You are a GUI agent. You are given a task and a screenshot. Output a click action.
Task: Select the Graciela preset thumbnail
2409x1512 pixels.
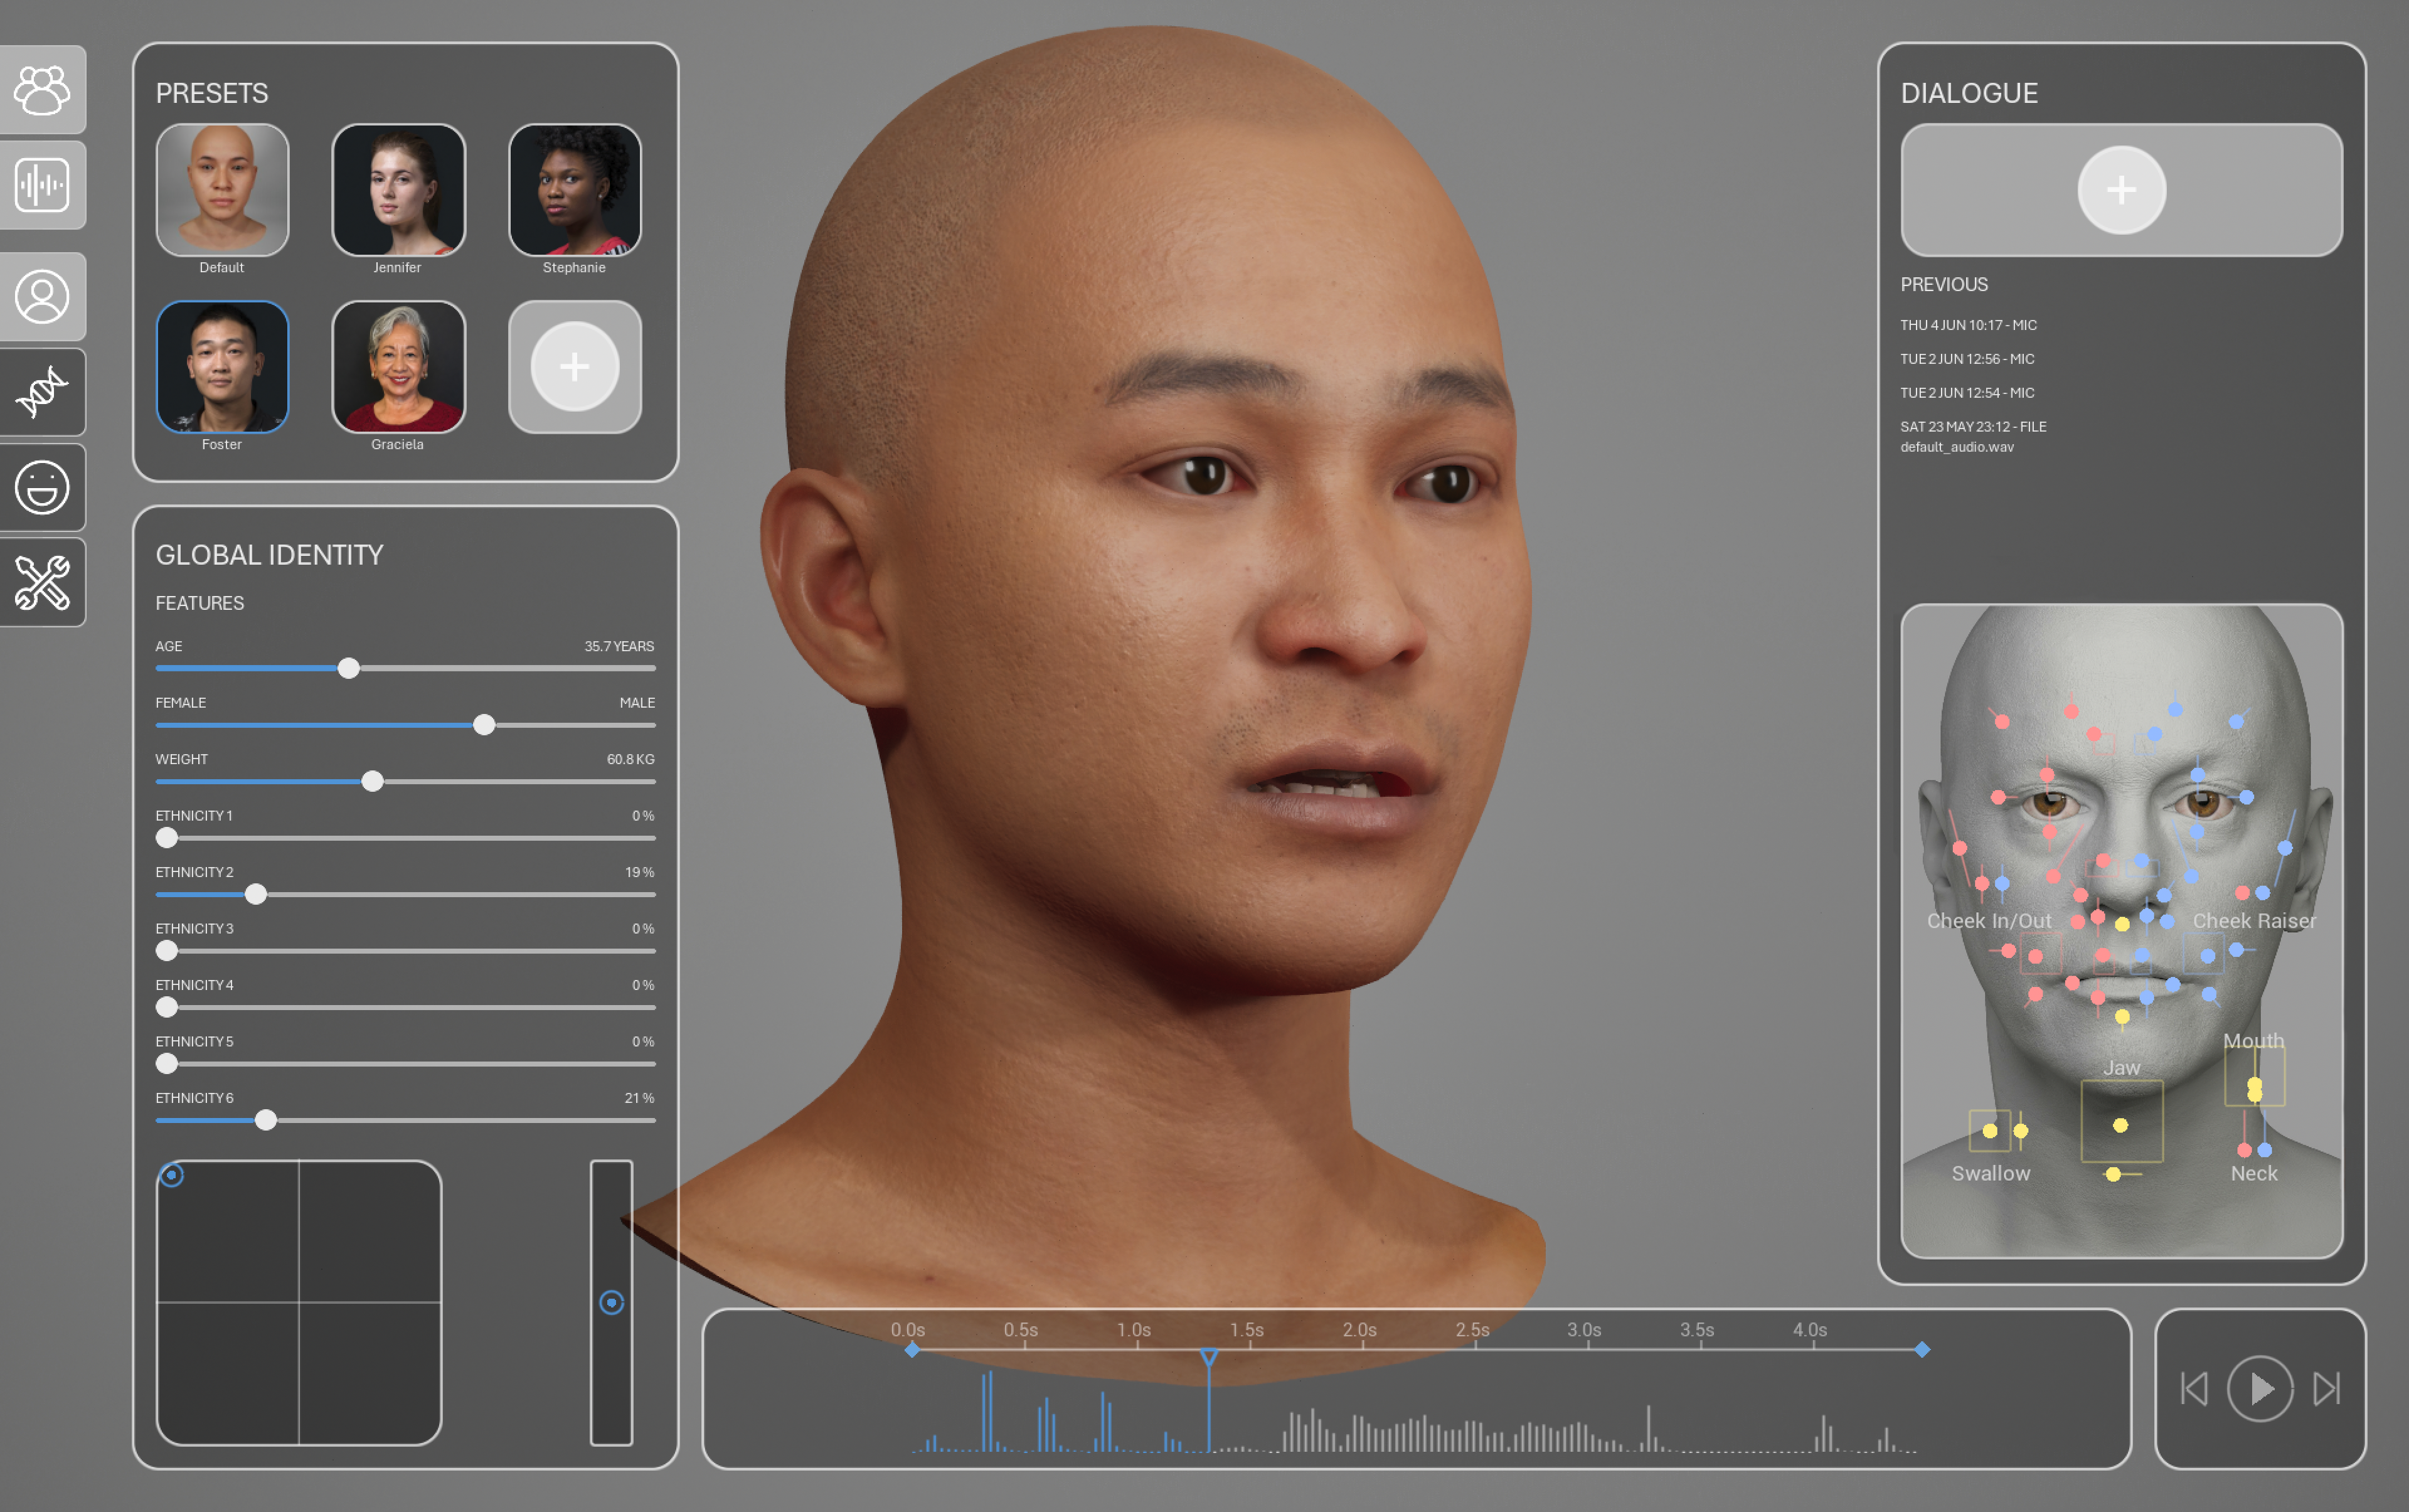[x=398, y=367]
